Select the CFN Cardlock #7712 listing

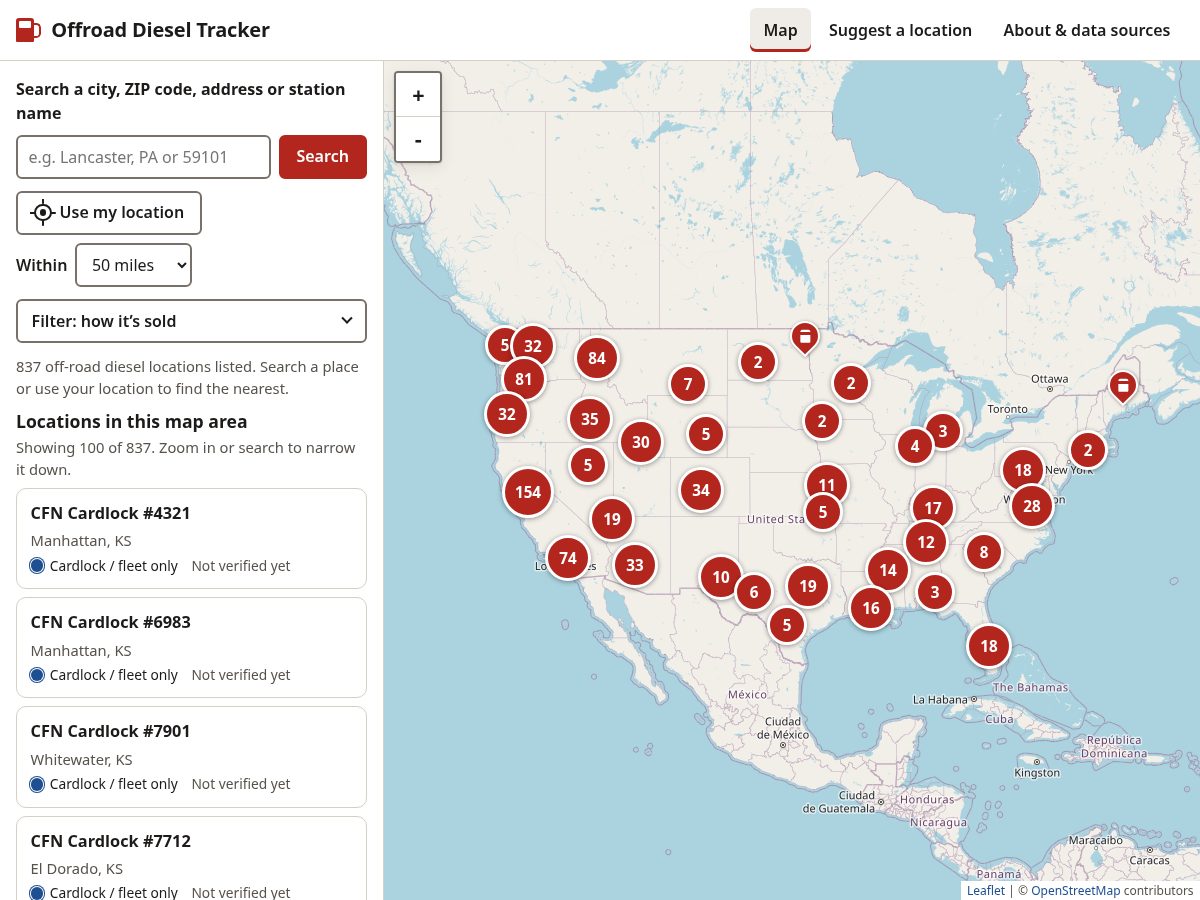pyautogui.click(x=191, y=858)
